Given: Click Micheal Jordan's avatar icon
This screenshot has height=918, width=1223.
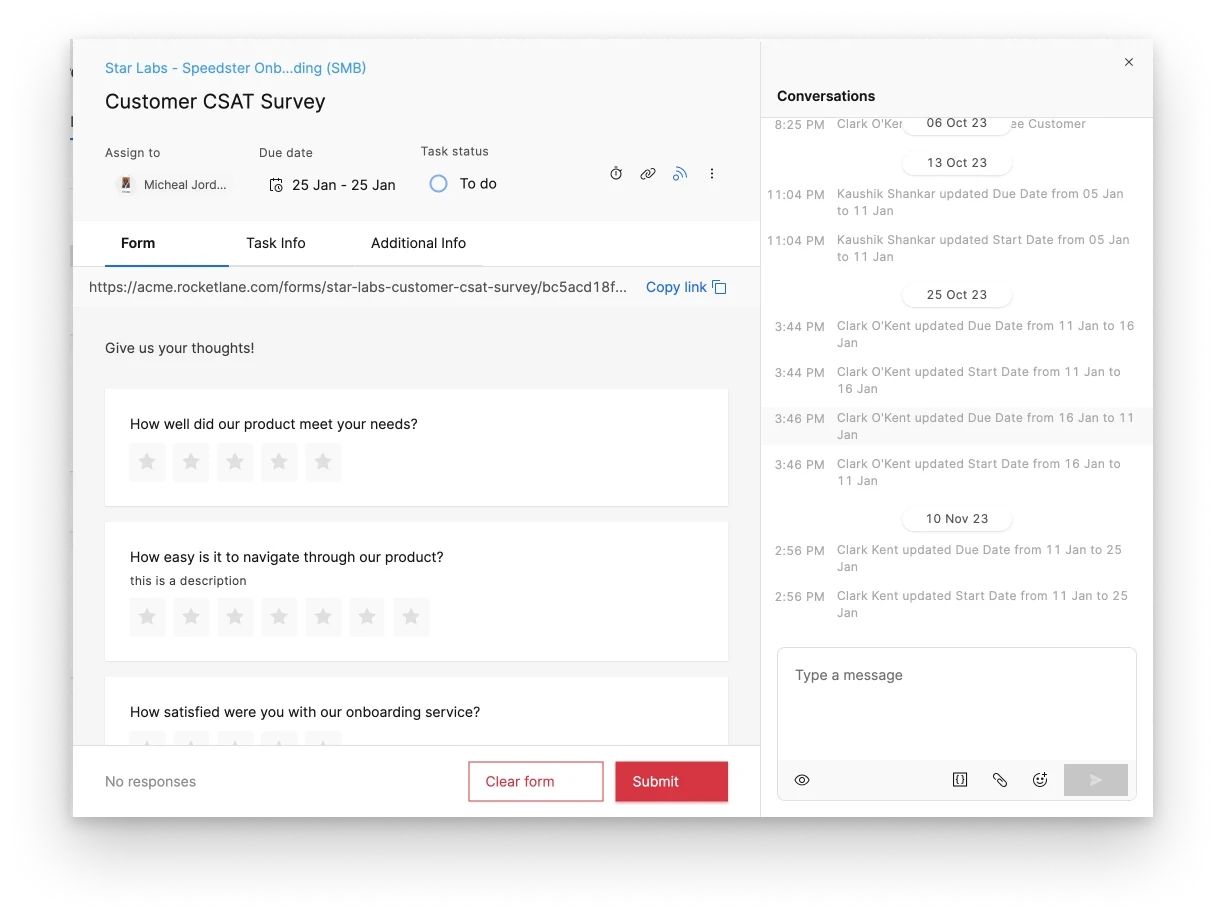Looking at the screenshot, I should pyautogui.click(x=126, y=185).
